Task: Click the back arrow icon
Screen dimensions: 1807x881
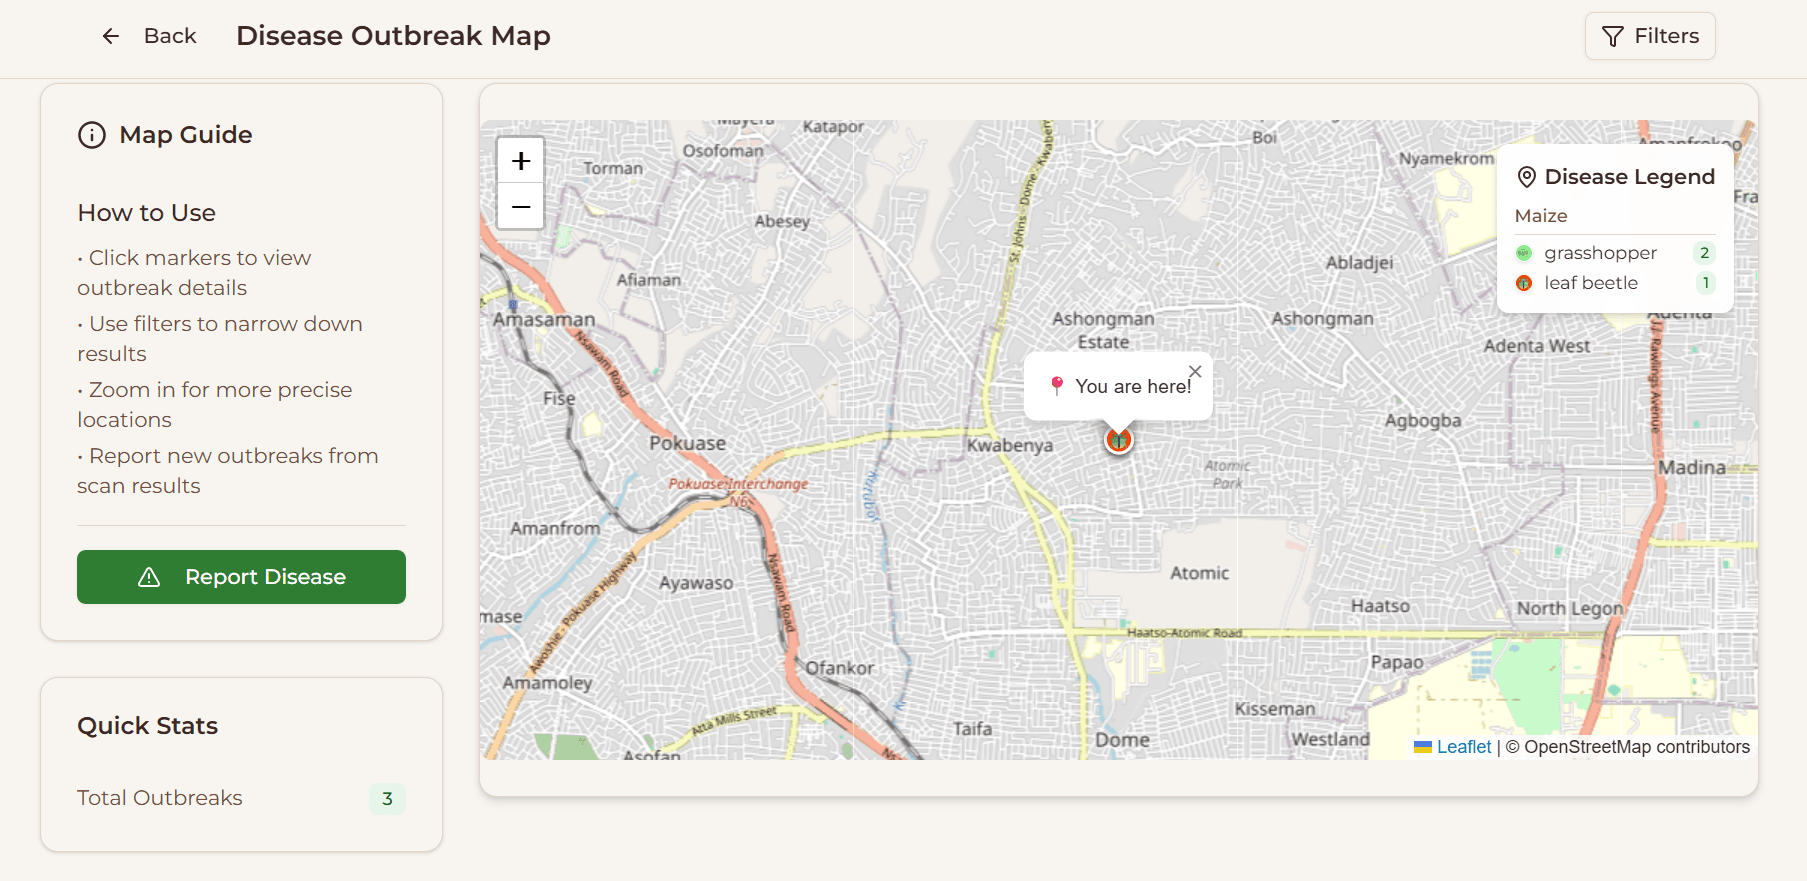Action: tap(110, 36)
